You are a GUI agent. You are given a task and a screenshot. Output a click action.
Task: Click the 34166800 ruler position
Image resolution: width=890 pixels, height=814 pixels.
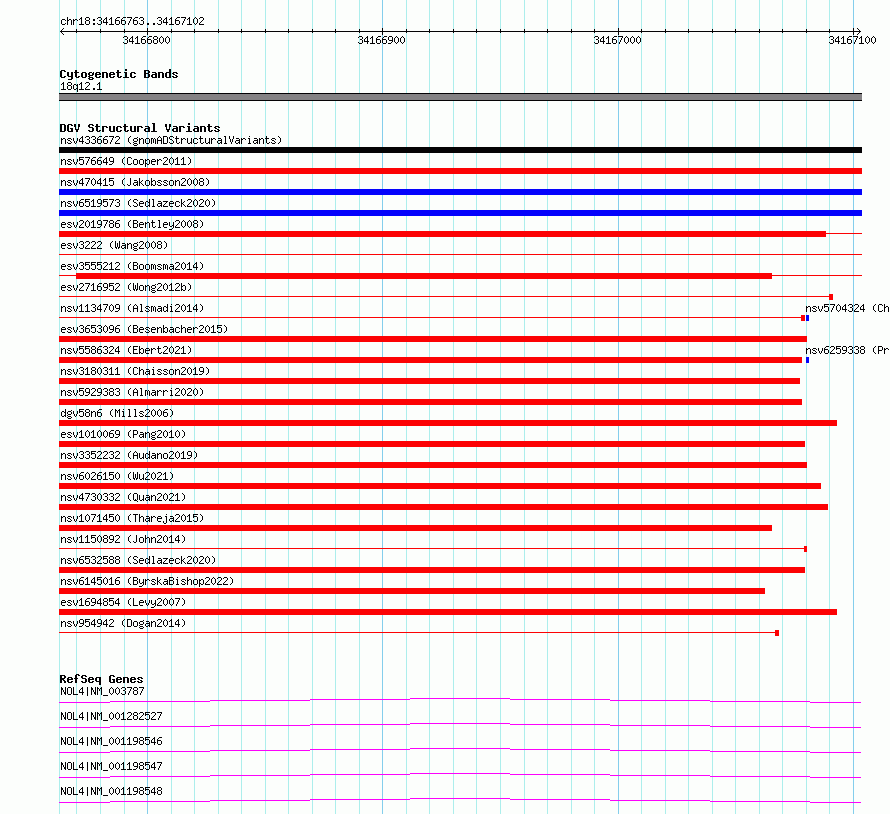click(x=146, y=40)
